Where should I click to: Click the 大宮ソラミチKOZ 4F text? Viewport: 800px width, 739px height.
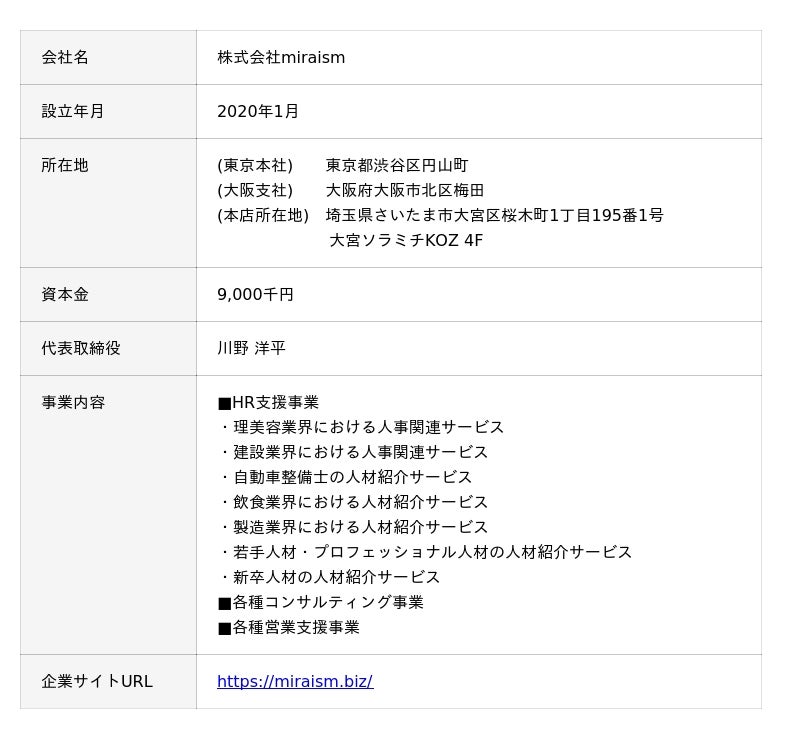click(x=406, y=241)
